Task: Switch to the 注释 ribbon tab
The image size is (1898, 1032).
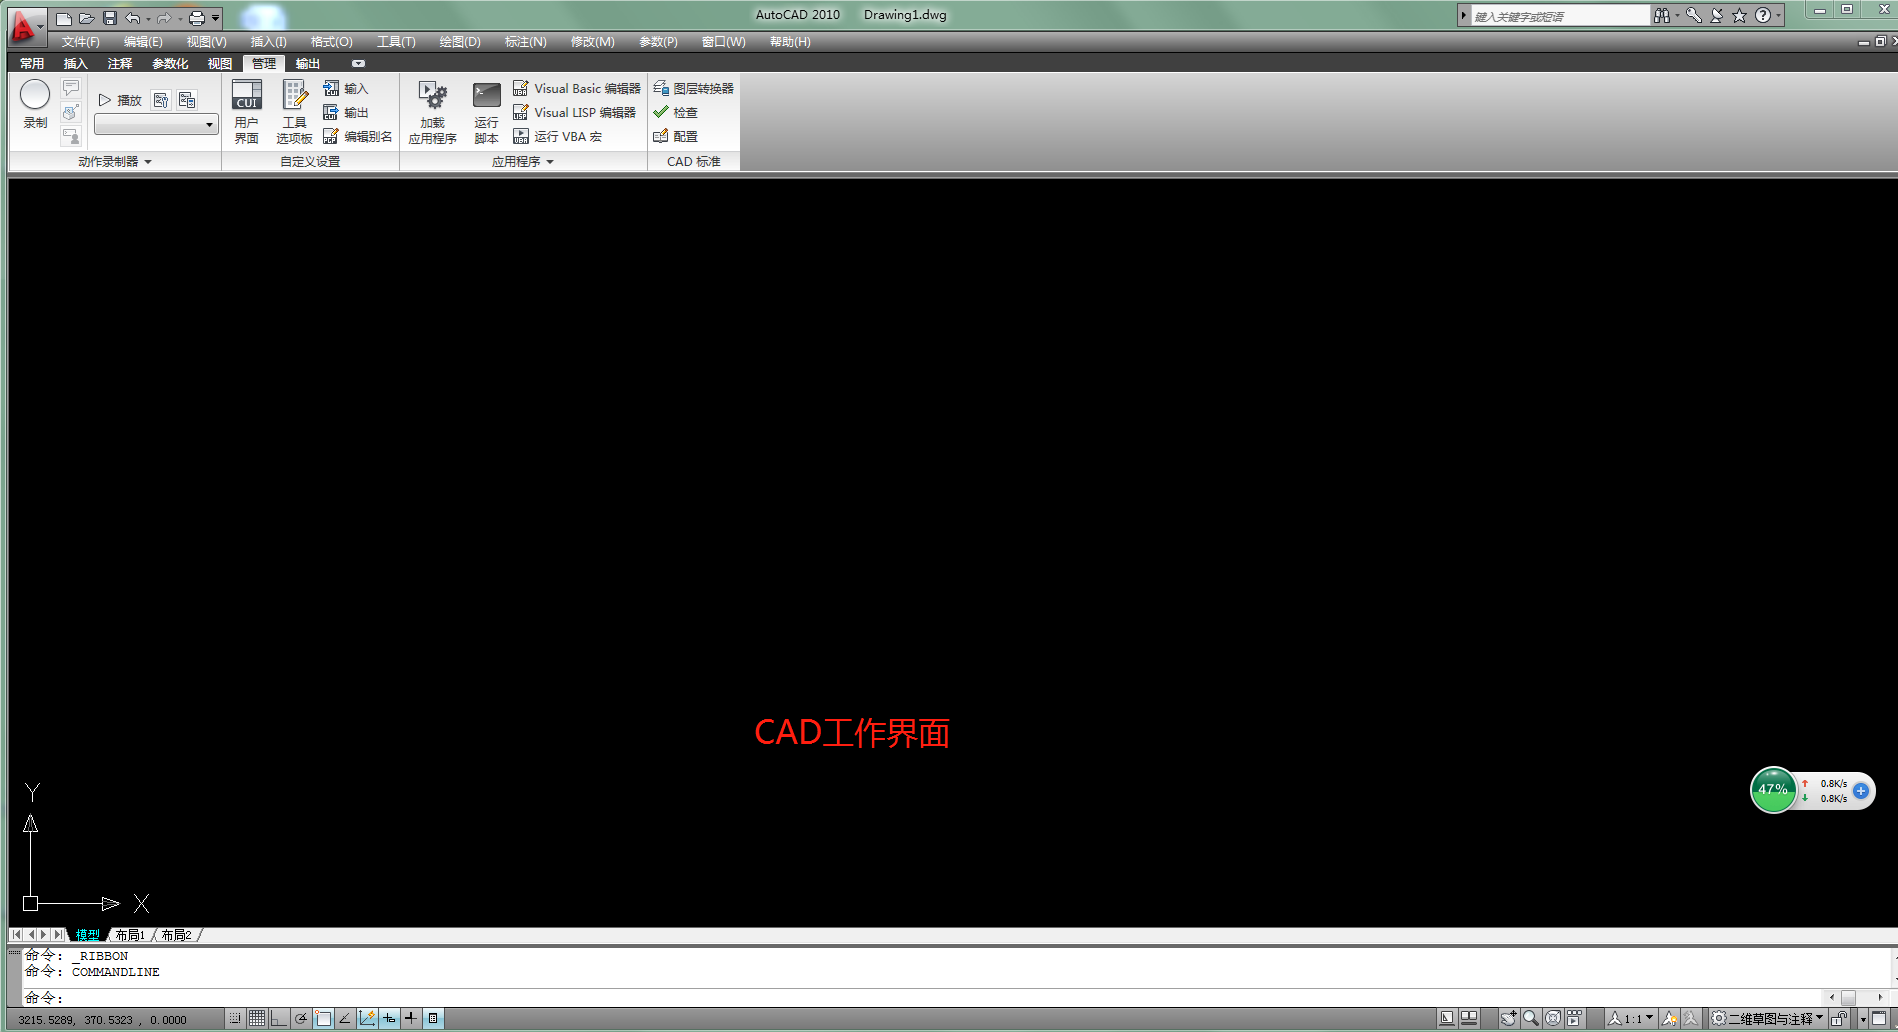Action: (x=120, y=63)
